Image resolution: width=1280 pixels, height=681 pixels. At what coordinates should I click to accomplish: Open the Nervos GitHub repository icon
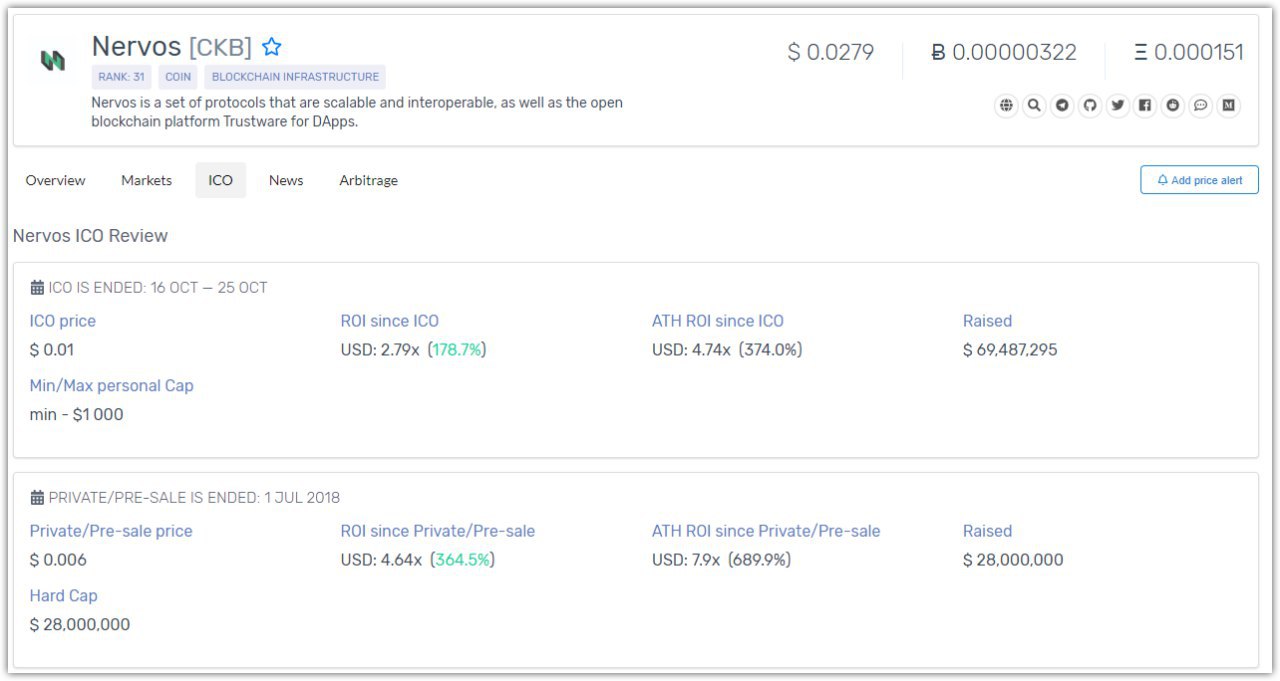1090,105
